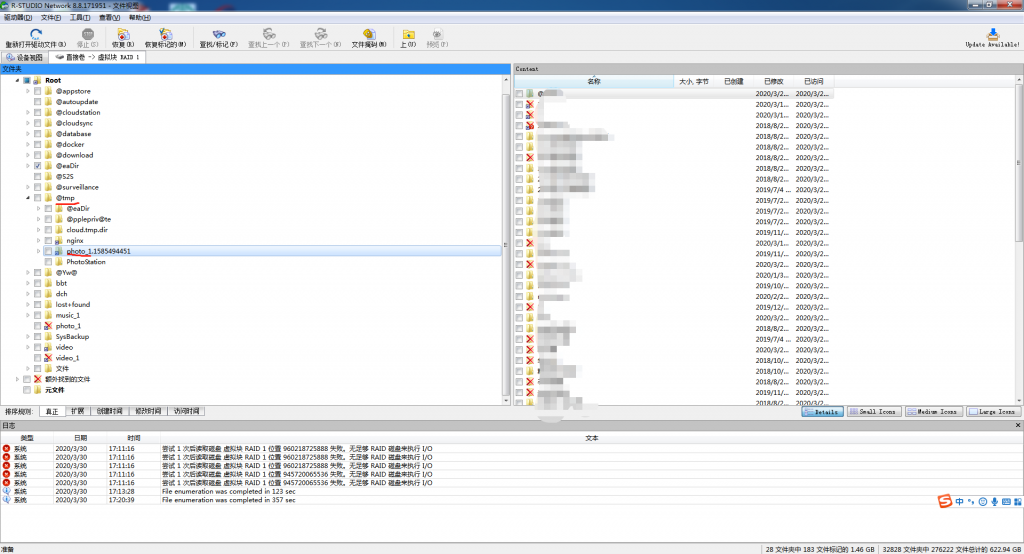Click the Recover (恢复) toolbar icon
This screenshot has width=1024, height=554.
tap(124, 35)
